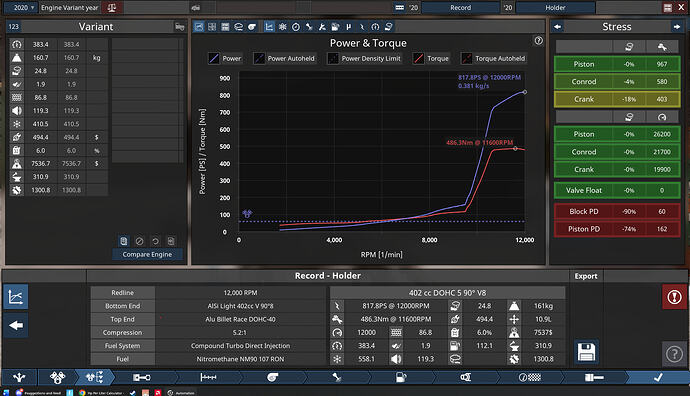Click the window layout icon near the close X
The image size is (690, 396).
coord(668,7)
